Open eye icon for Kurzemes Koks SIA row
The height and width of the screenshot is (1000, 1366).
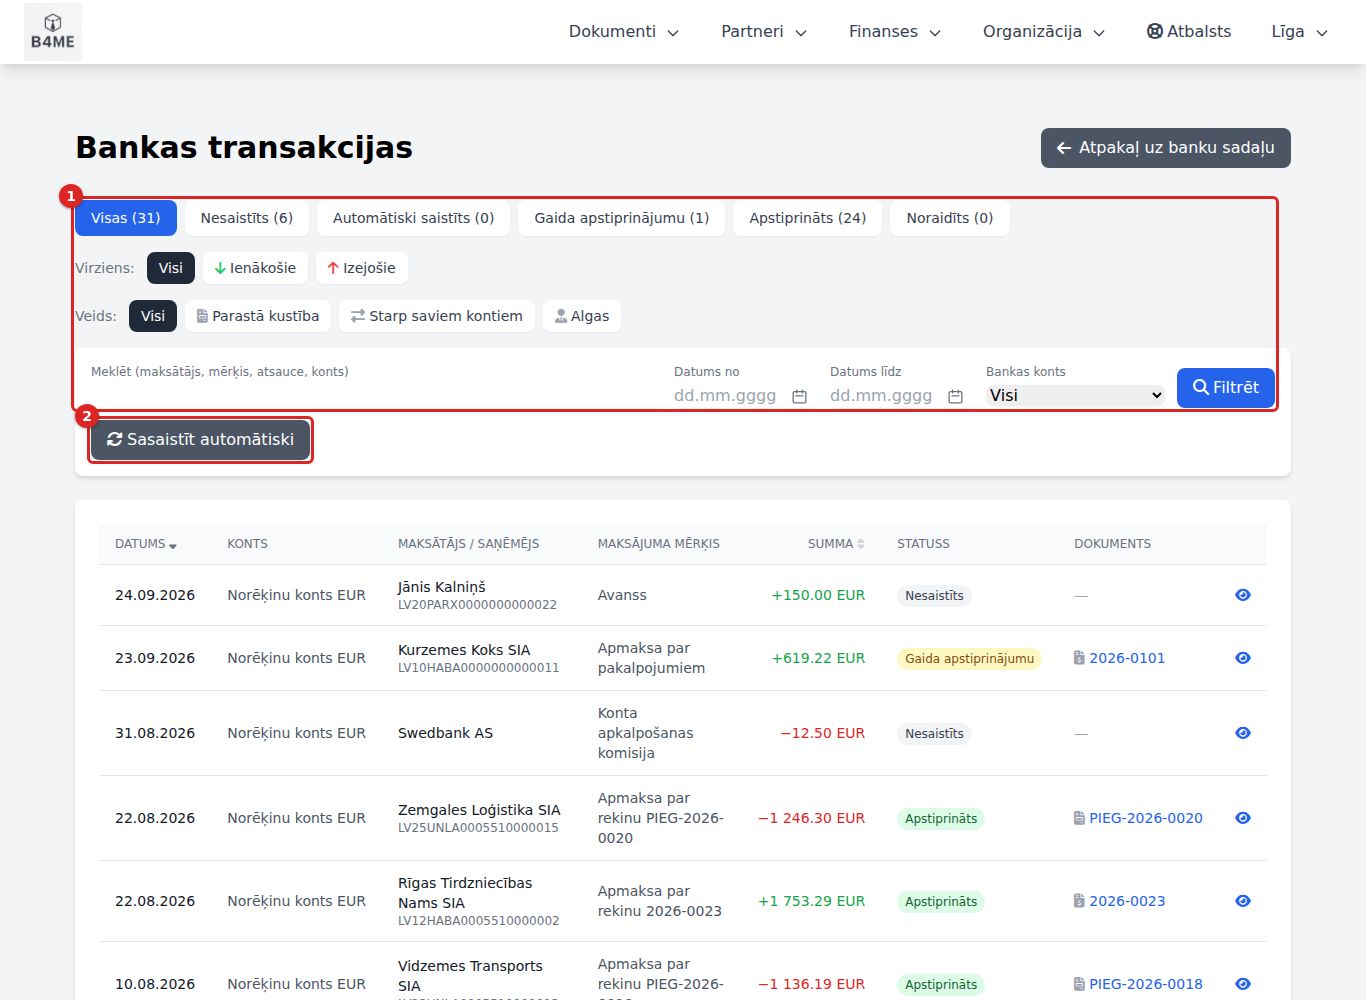[1243, 658]
